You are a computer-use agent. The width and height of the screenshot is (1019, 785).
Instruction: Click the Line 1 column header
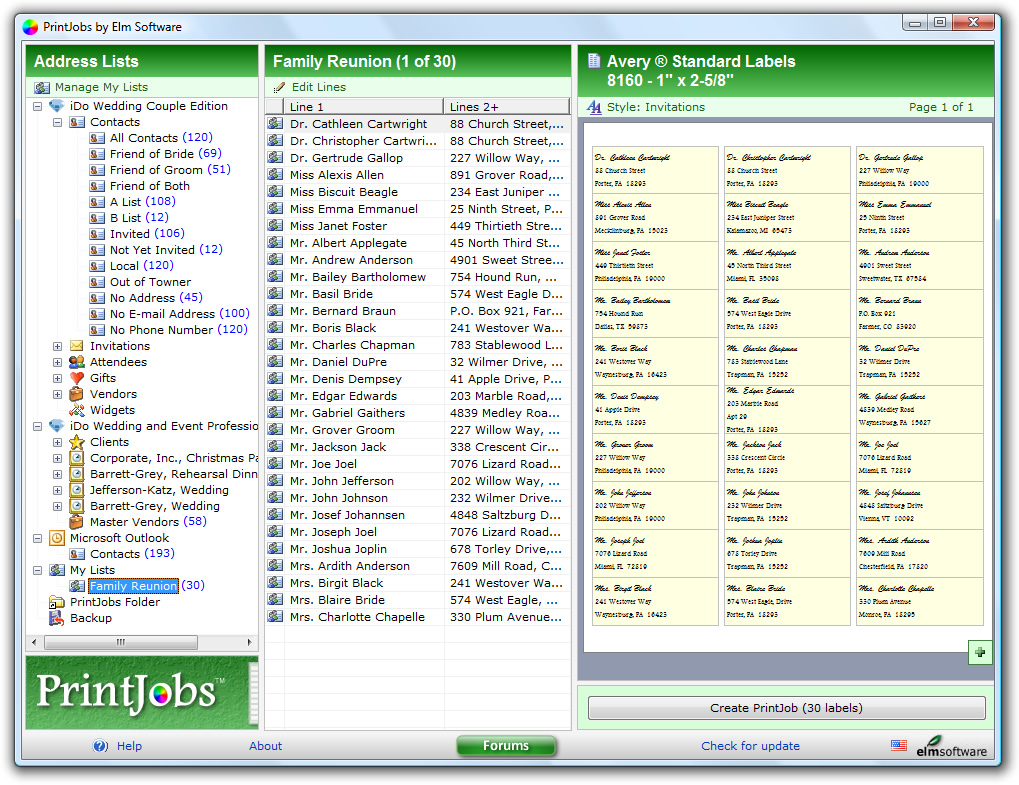363,107
